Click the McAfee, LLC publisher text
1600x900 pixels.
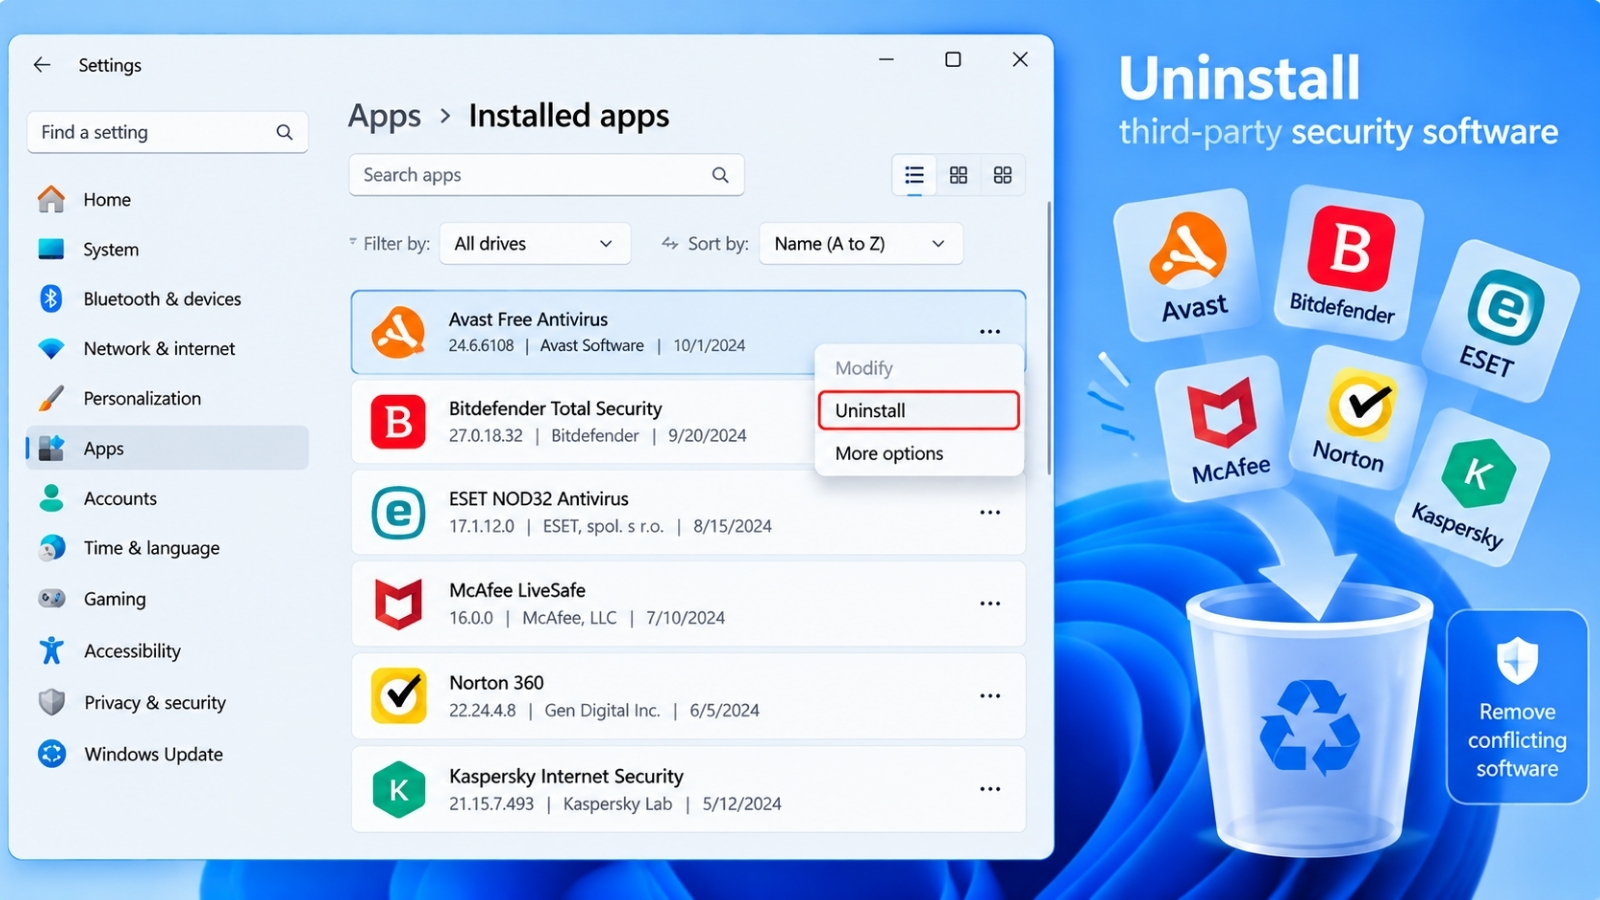coord(569,618)
